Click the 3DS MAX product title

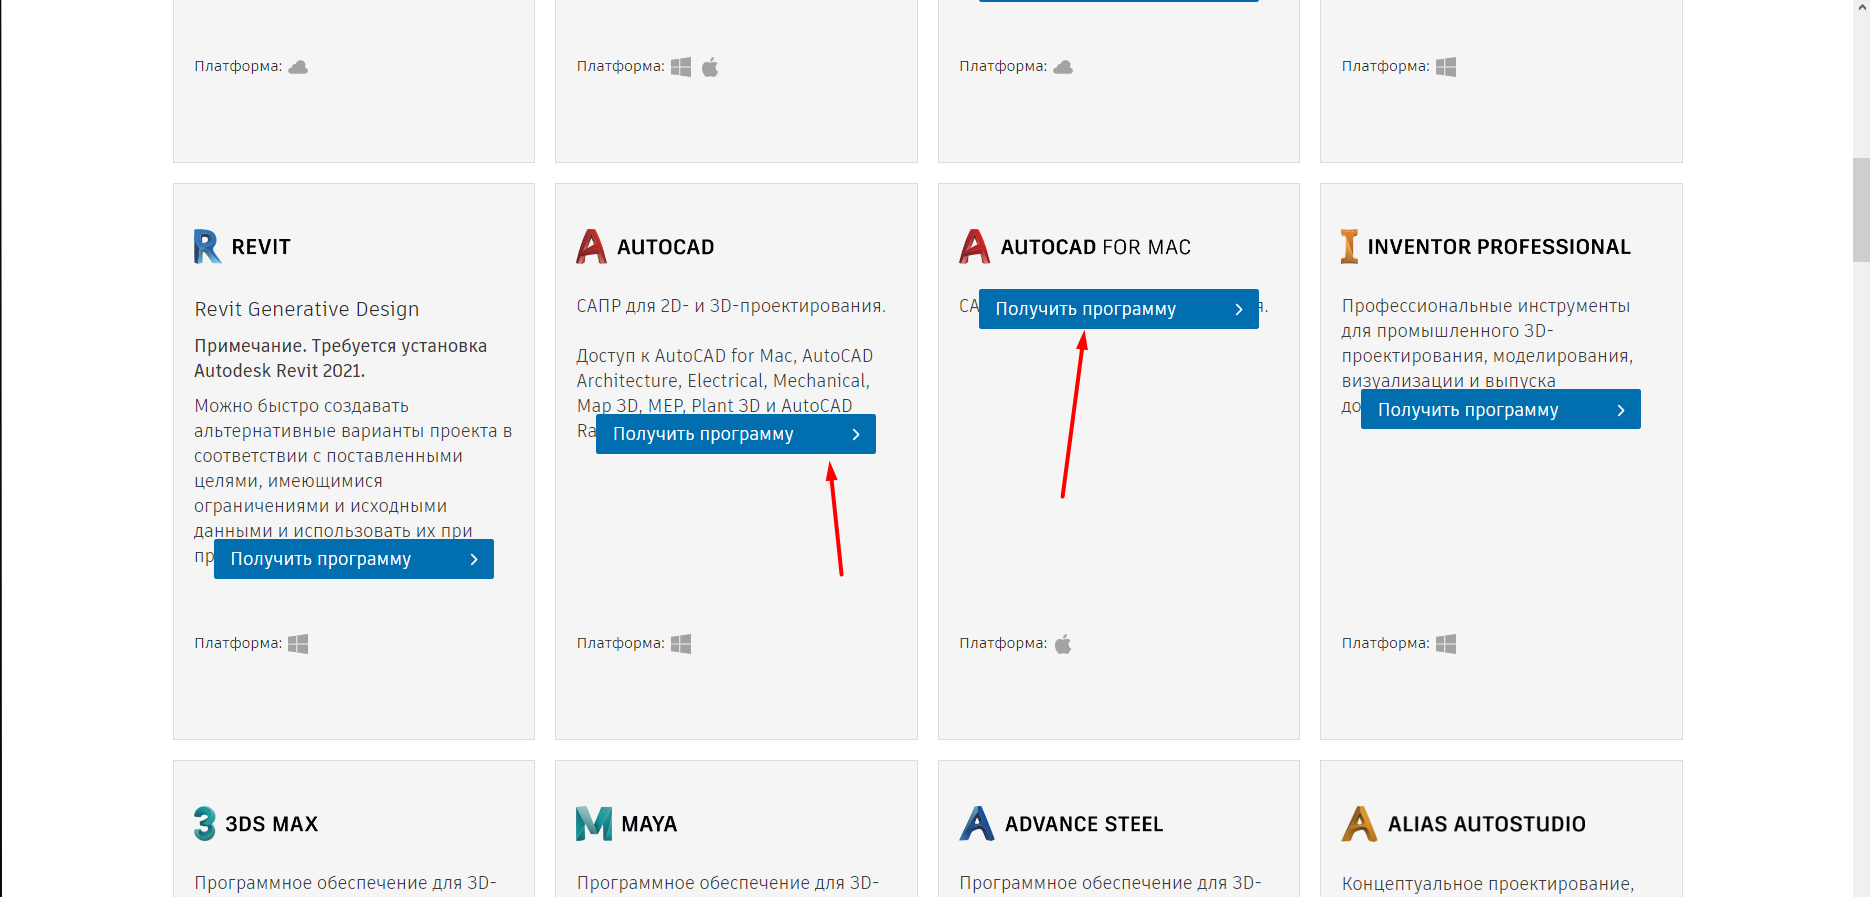point(272,824)
